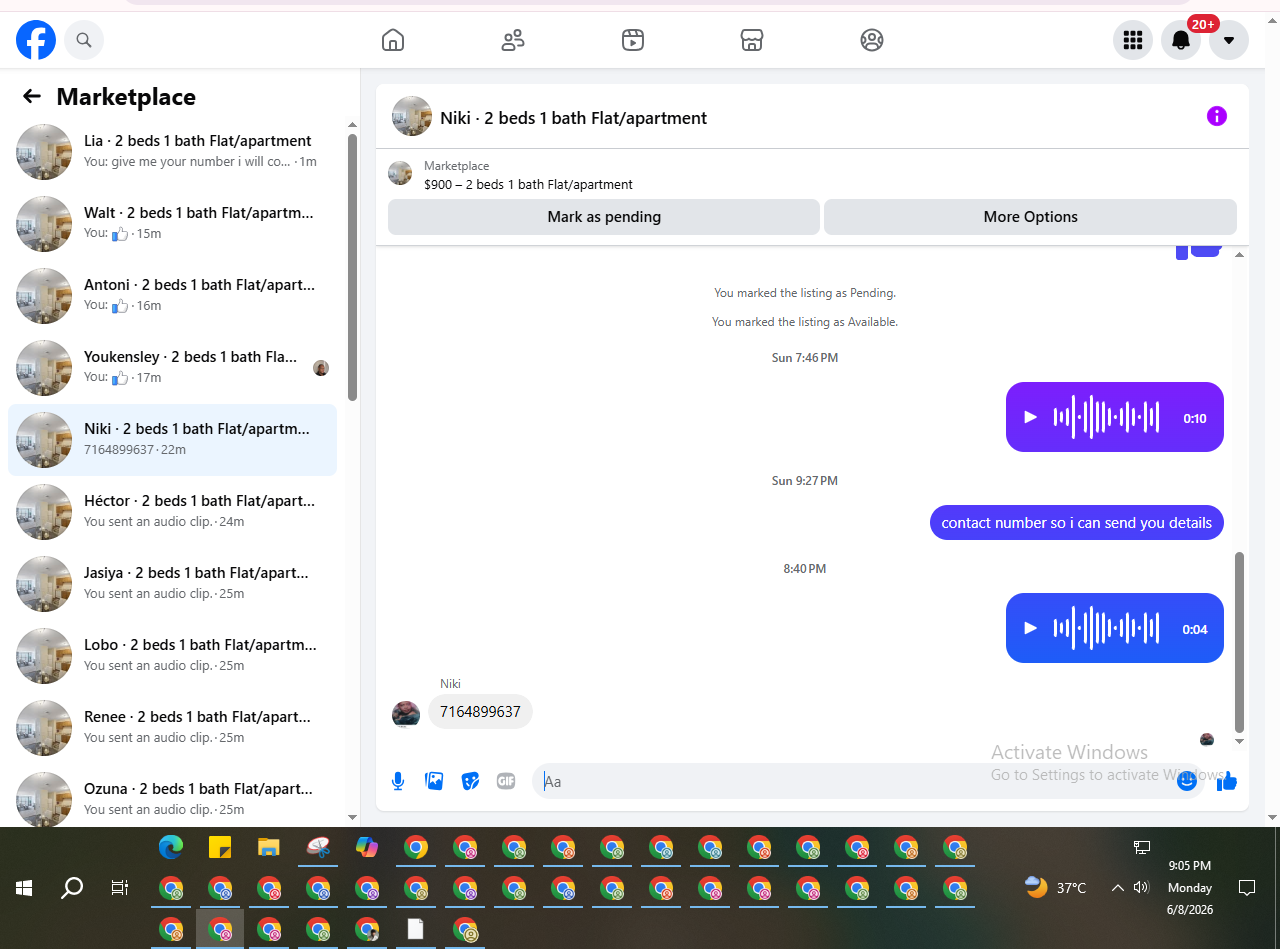Open More Options for the listing
Image resolution: width=1280 pixels, height=949 pixels.
1030,217
